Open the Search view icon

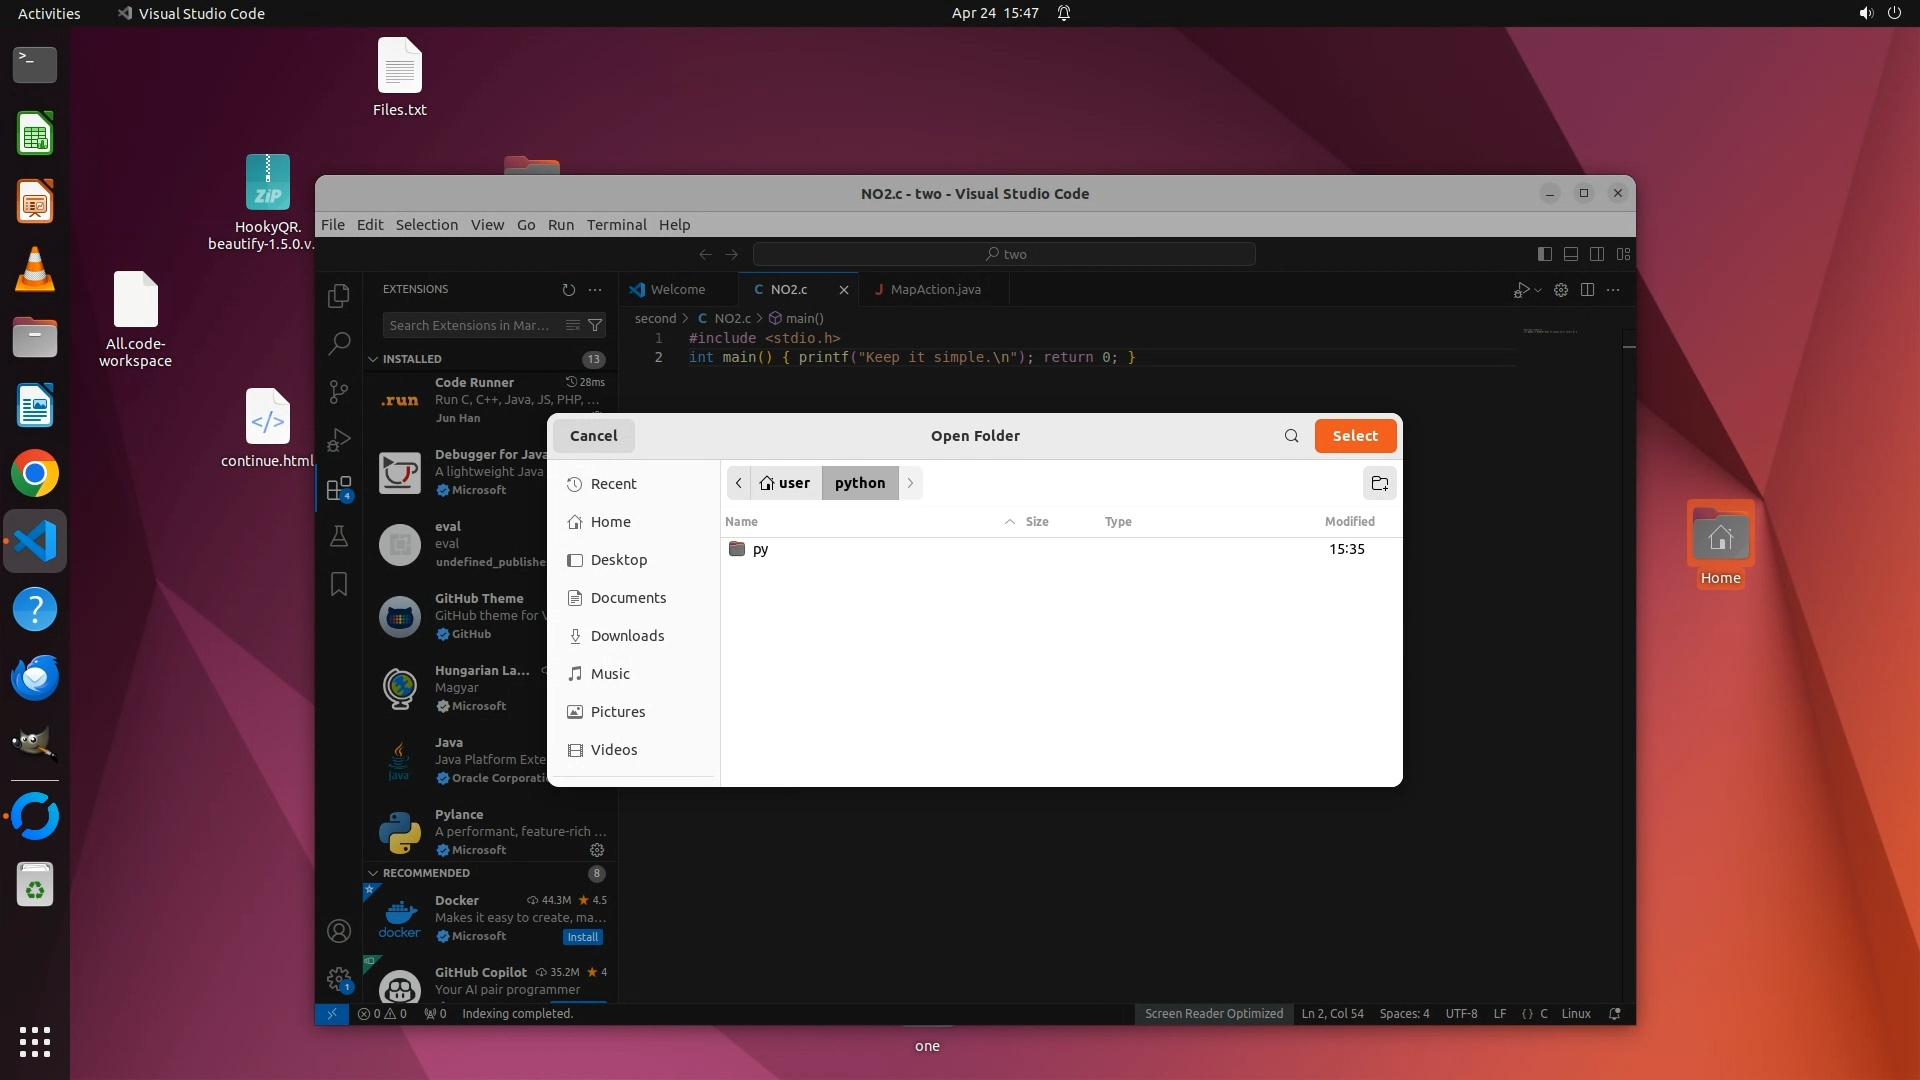[339, 344]
